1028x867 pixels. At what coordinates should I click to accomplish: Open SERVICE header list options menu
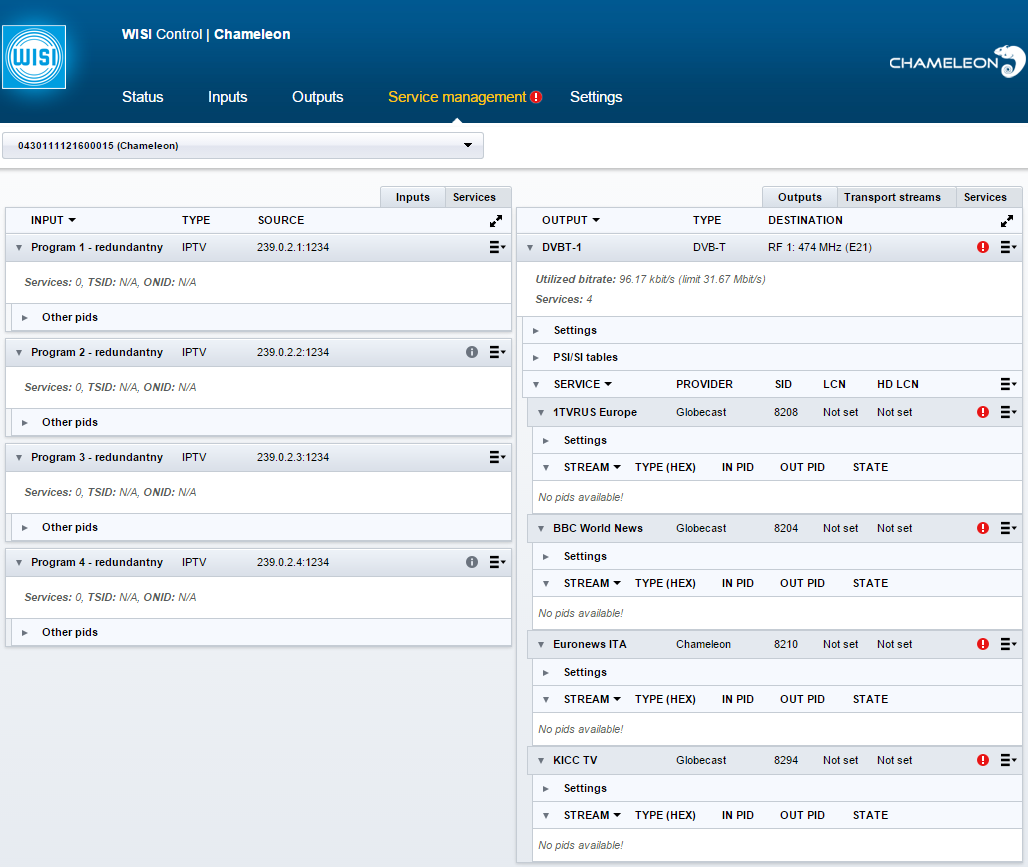tap(1008, 384)
